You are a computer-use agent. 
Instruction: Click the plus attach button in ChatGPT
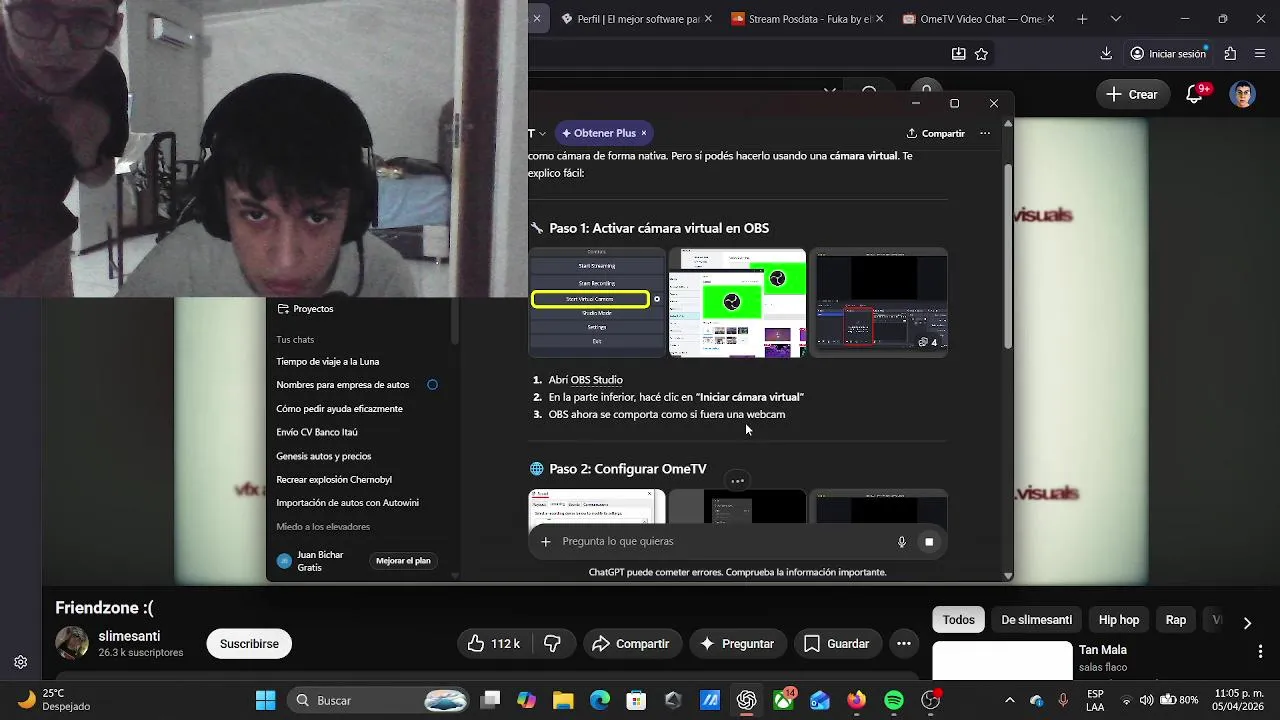545,541
